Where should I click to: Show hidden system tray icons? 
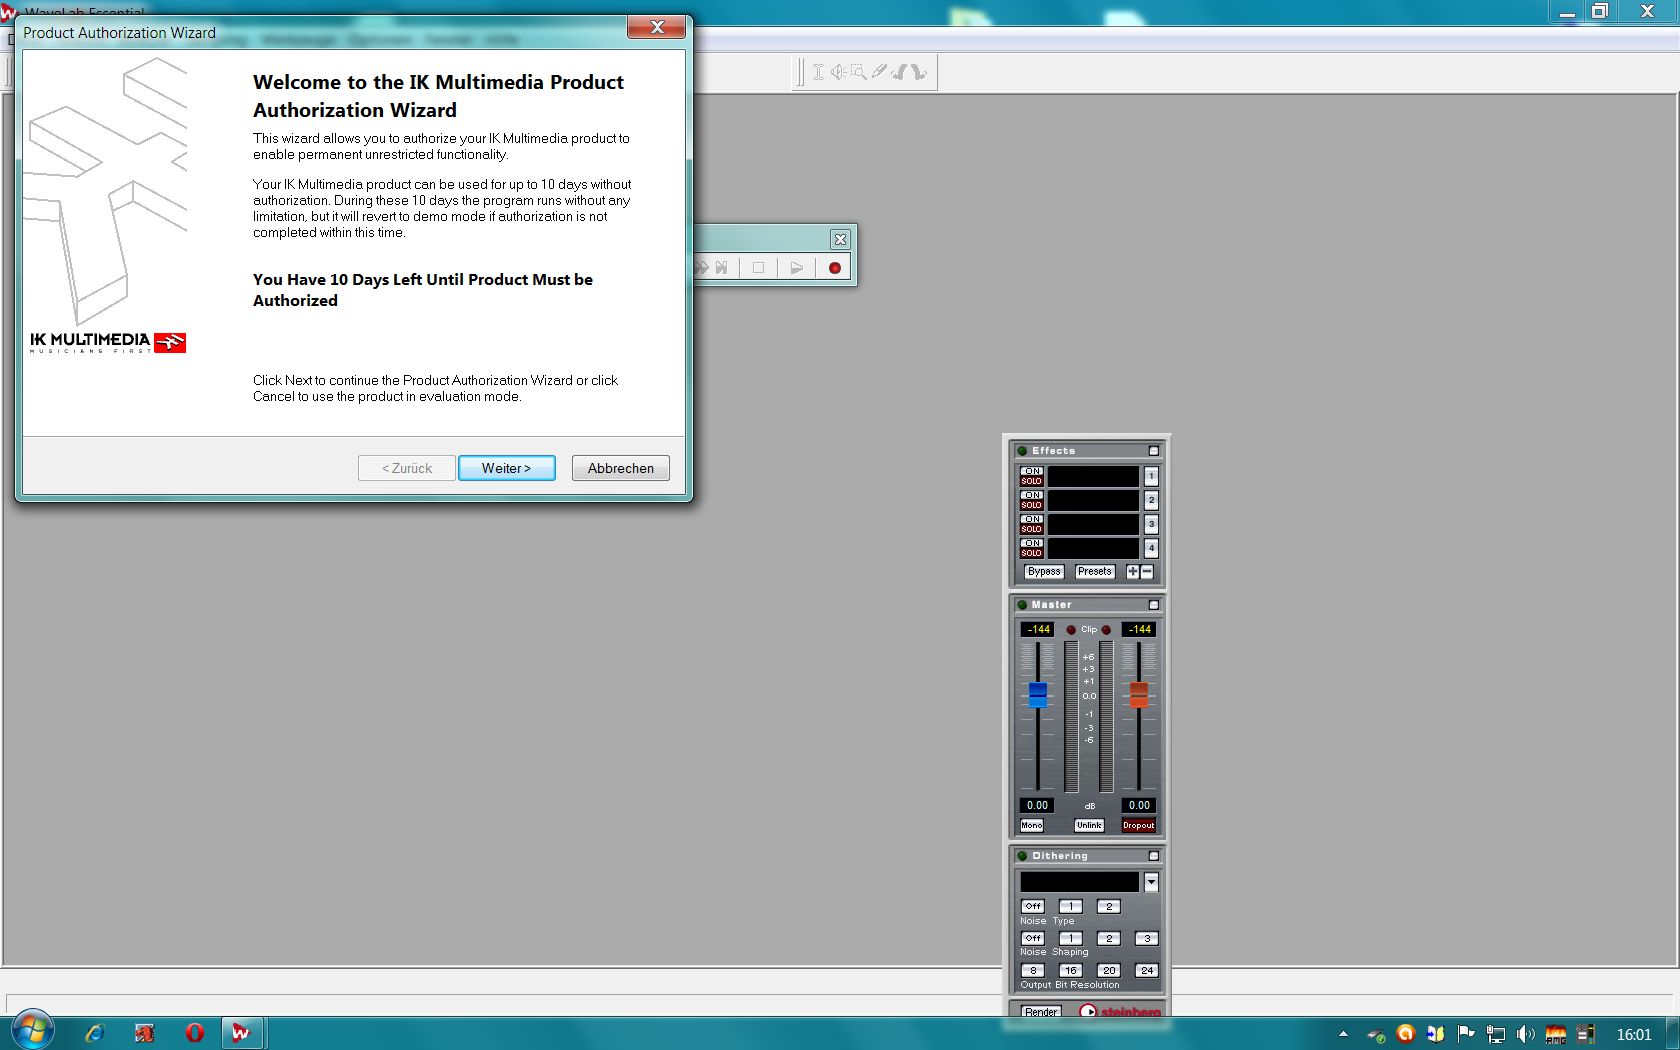click(1344, 1034)
